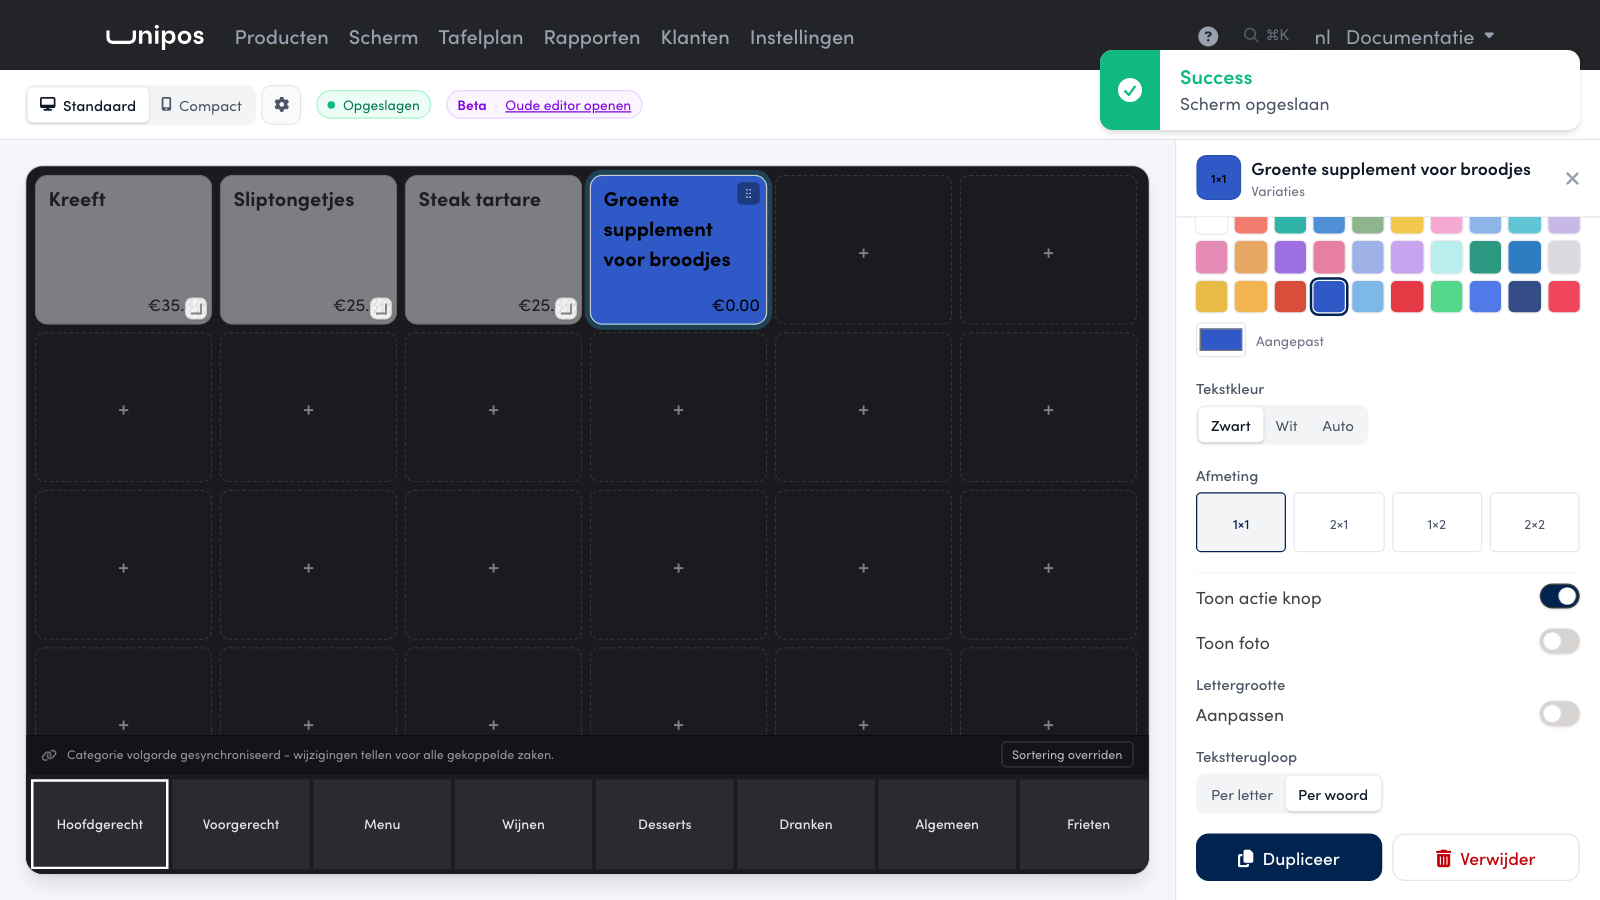Click the Opgeslagen status badge
The image size is (1600, 900).
[x=374, y=105]
